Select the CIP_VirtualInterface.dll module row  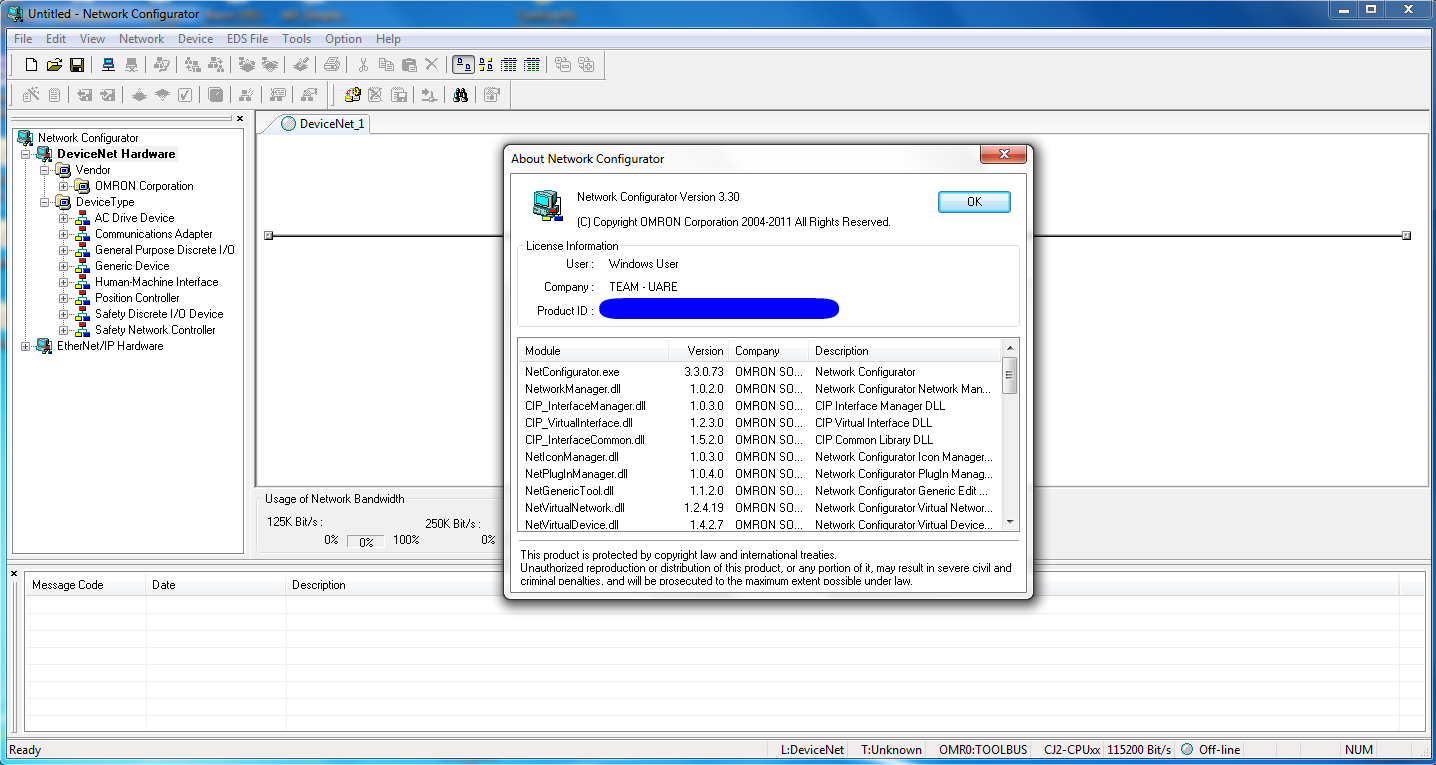point(760,423)
